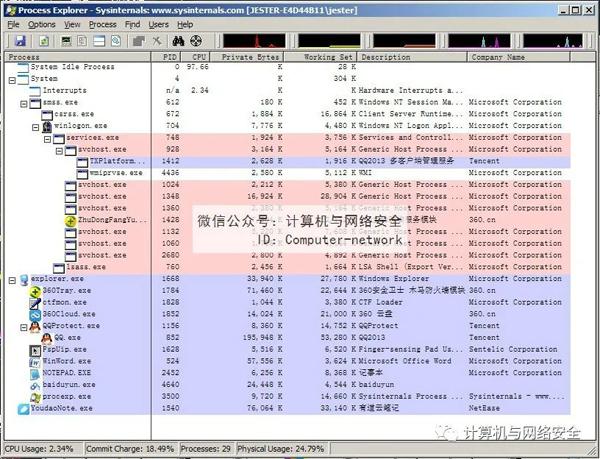Open the Process menu

[x=102, y=24]
